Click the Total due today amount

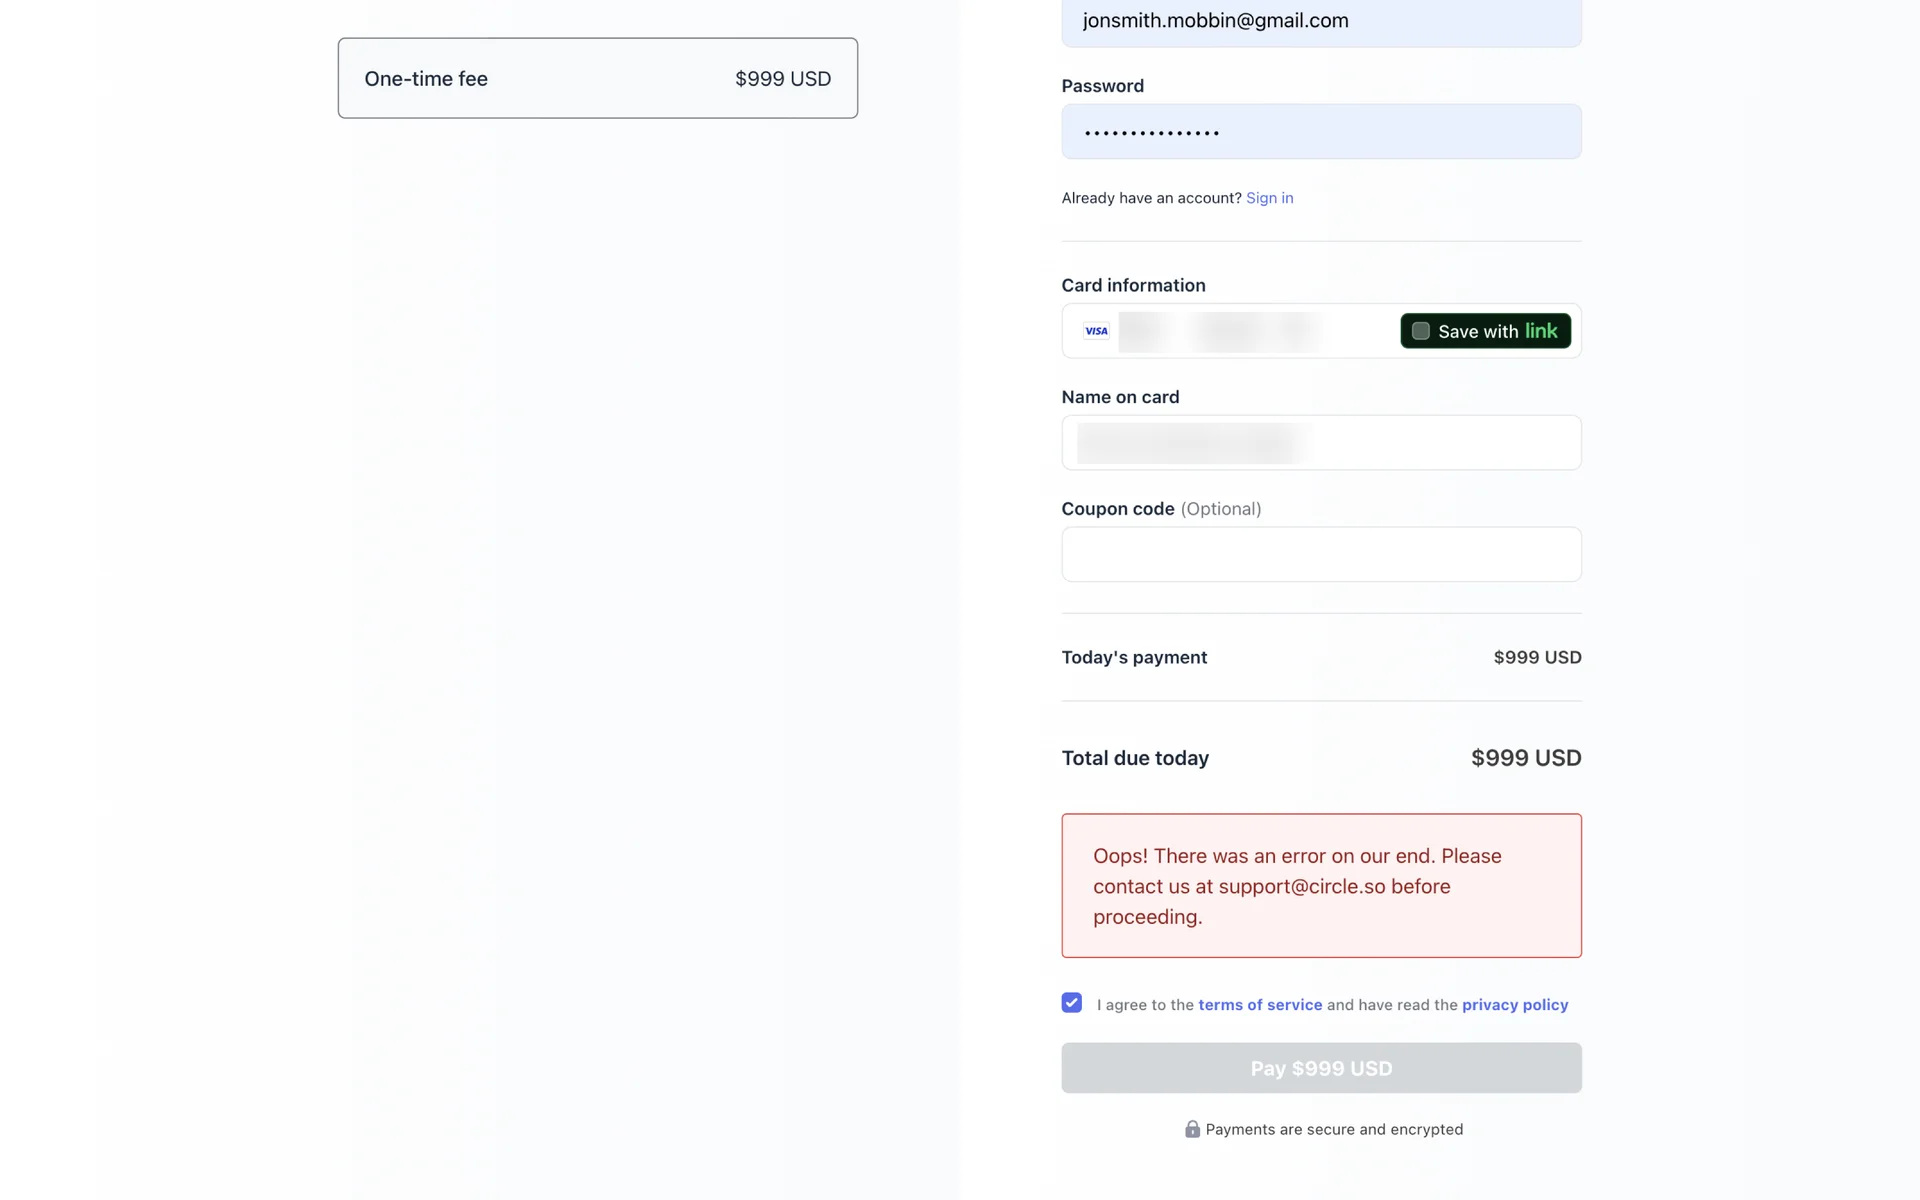tap(1525, 758)
